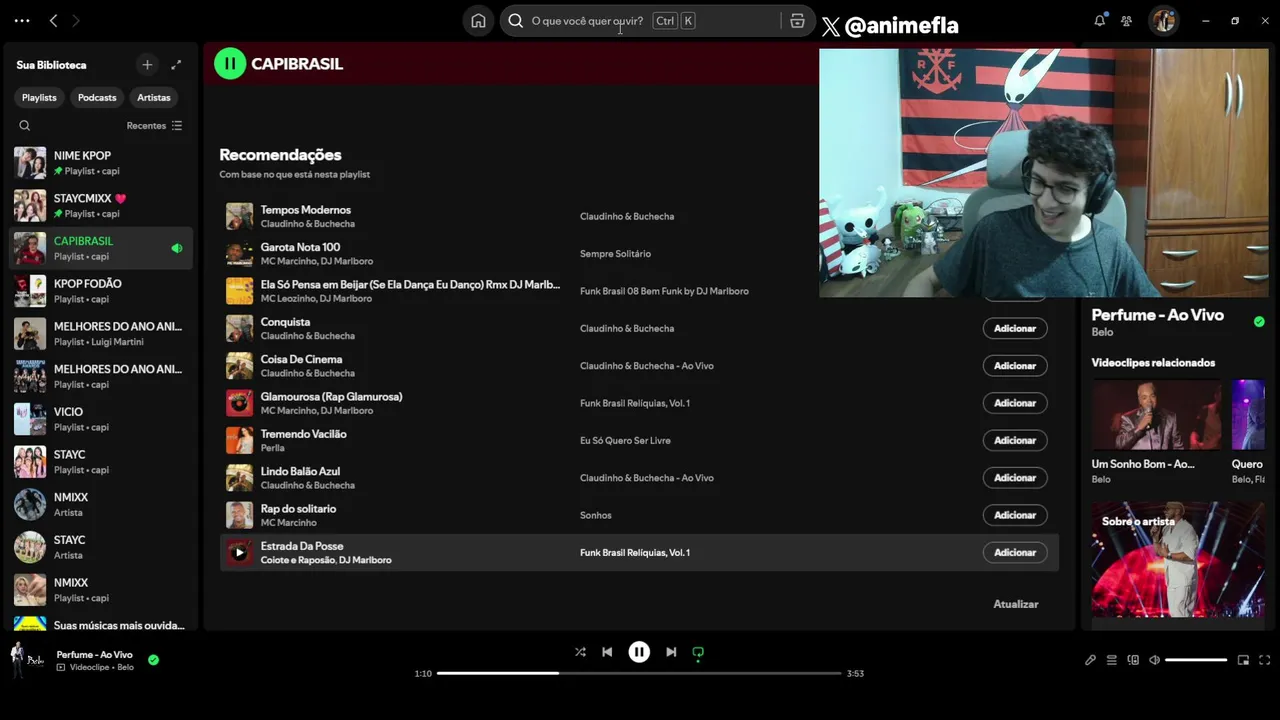Filter library by Playlists
The height and width of the screenshot is (720, 1280).
click(39, 97)
